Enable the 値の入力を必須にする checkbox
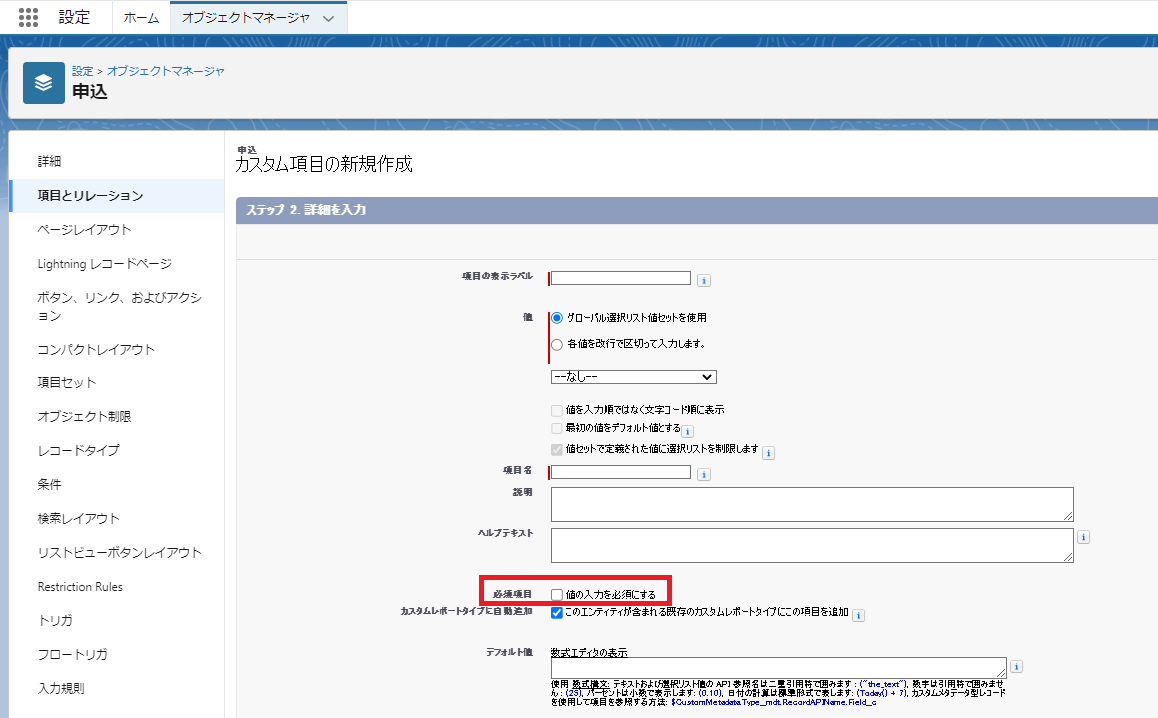1158x718 pixels. pyautogui.click(x=557, y=595)
